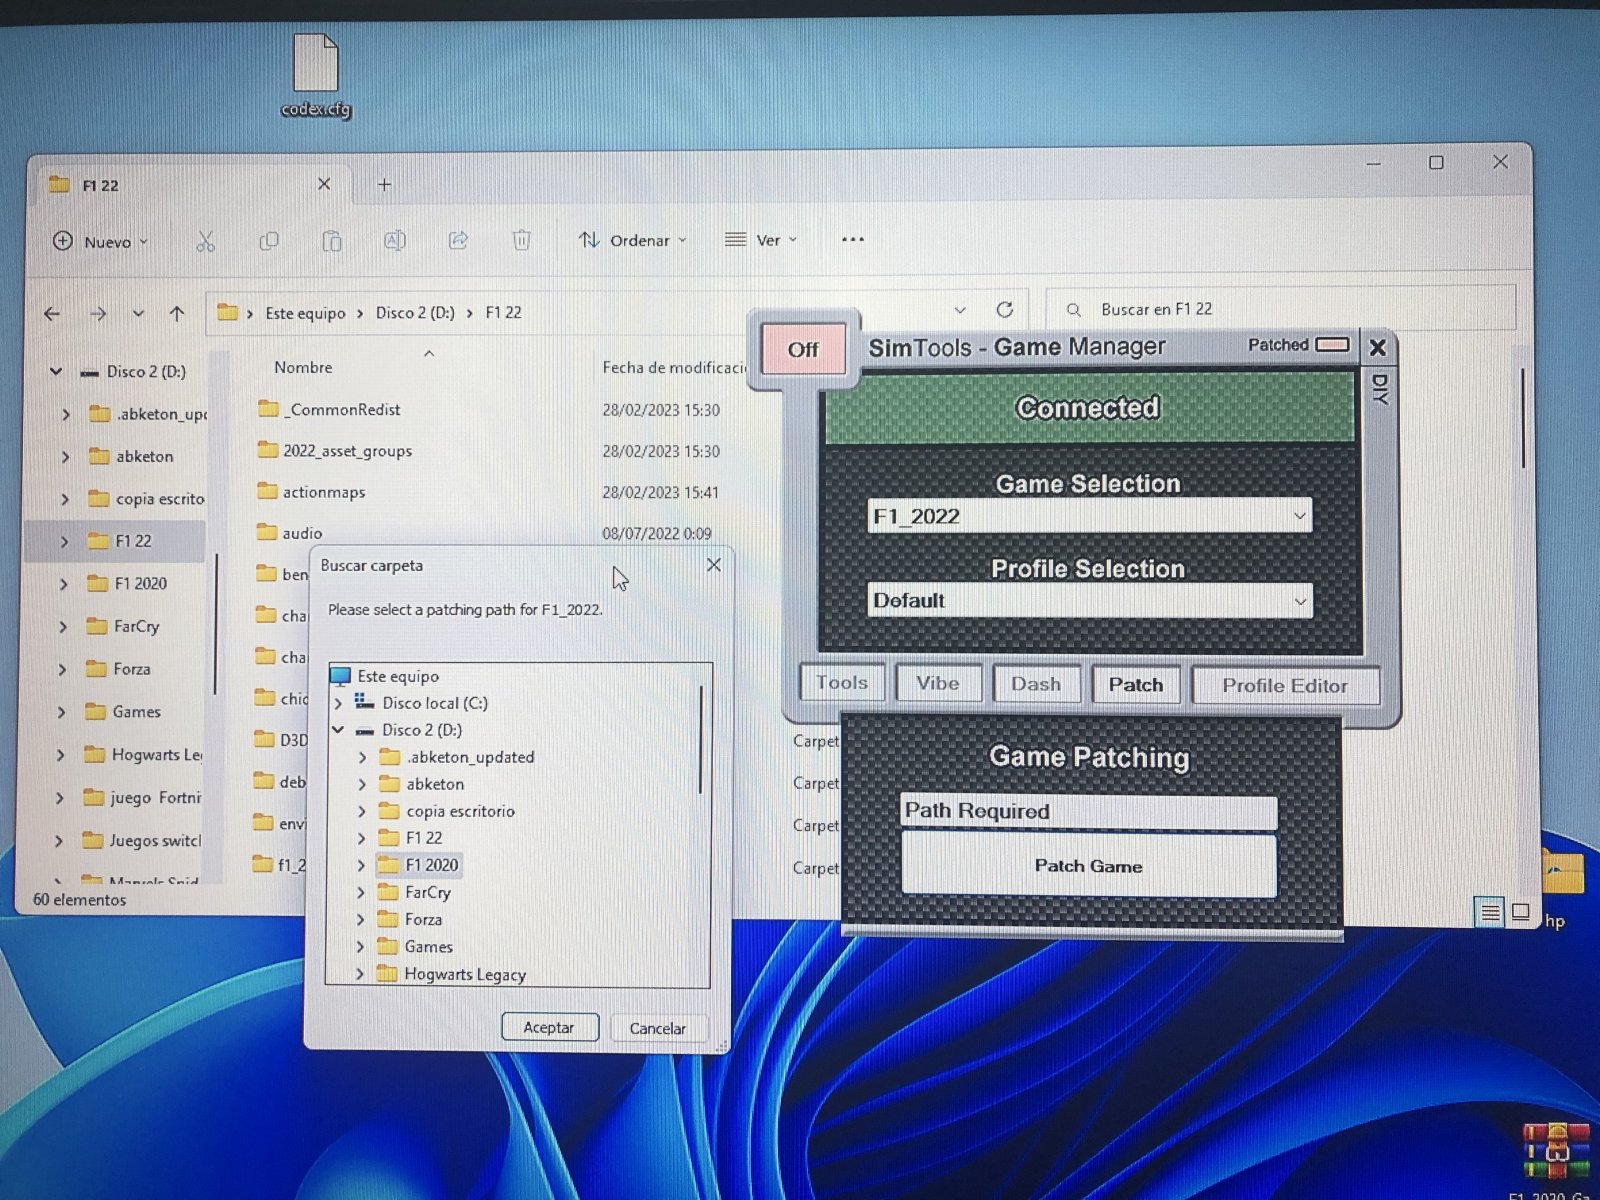Open a new Explorer tab with plus

(x=385, y=185)
